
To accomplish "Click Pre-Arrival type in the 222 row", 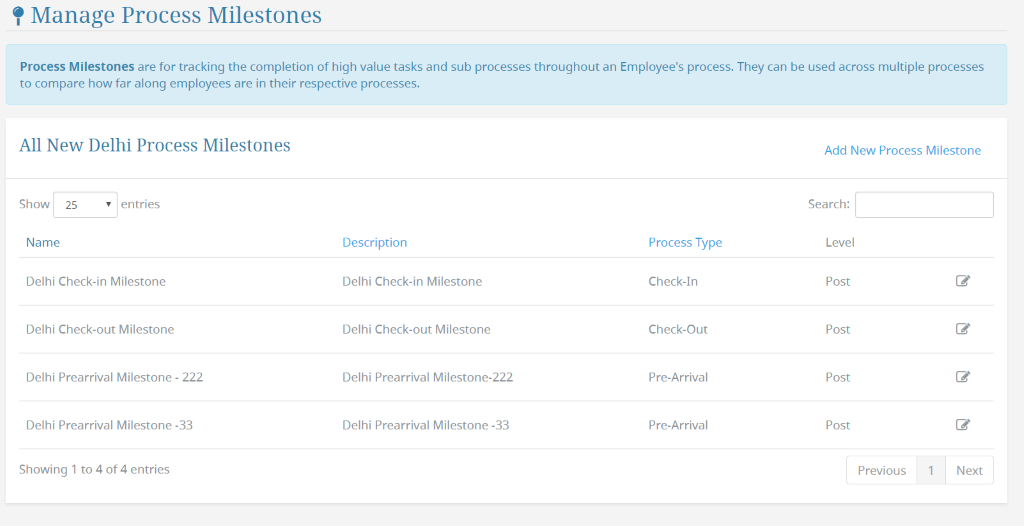I will (x=678, y=377).
